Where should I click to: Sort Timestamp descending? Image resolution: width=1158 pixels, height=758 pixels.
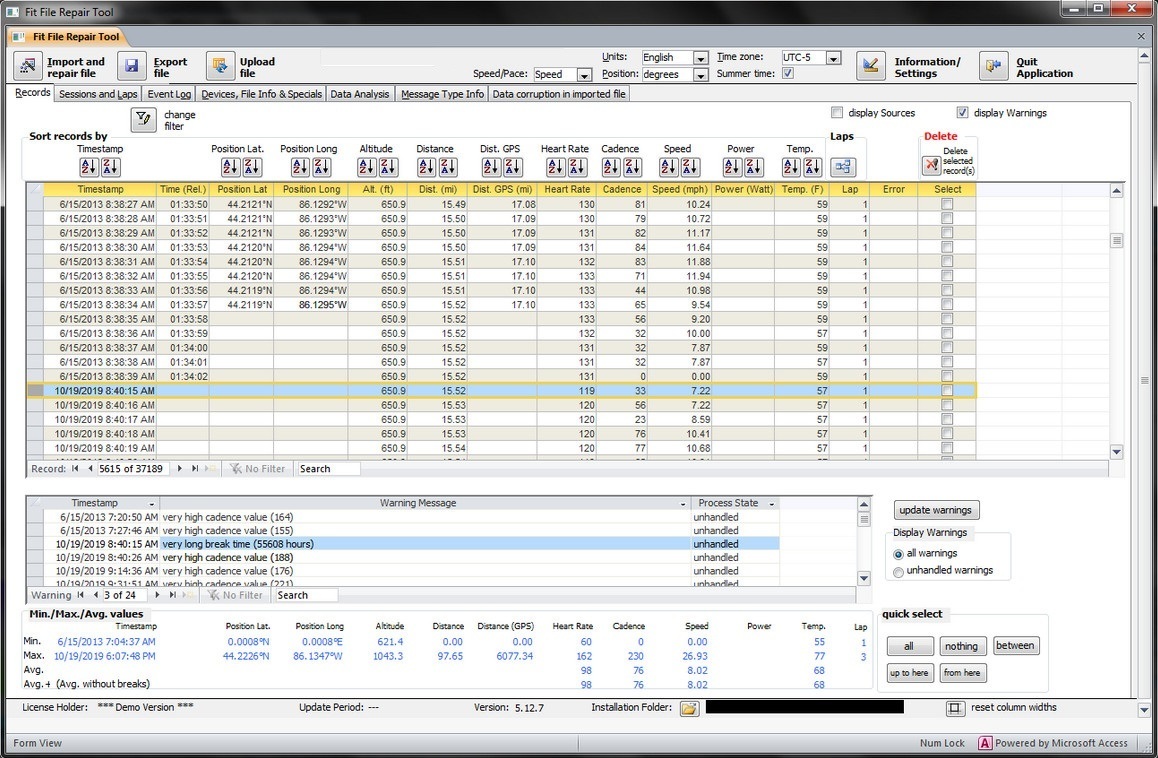pos(110,167)
